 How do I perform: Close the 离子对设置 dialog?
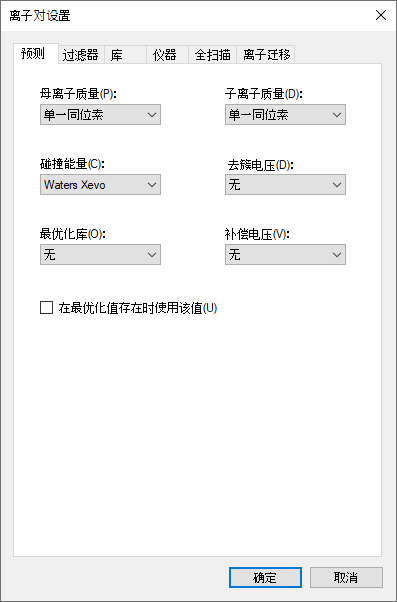click(x=381, y=15)
